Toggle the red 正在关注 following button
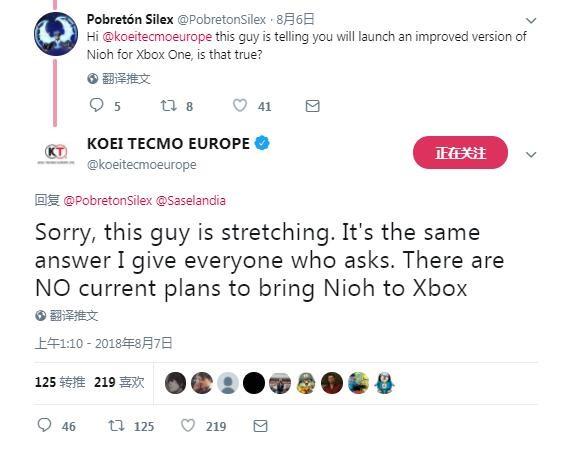Viewport: 572px width, 452px height. (460, 152)
